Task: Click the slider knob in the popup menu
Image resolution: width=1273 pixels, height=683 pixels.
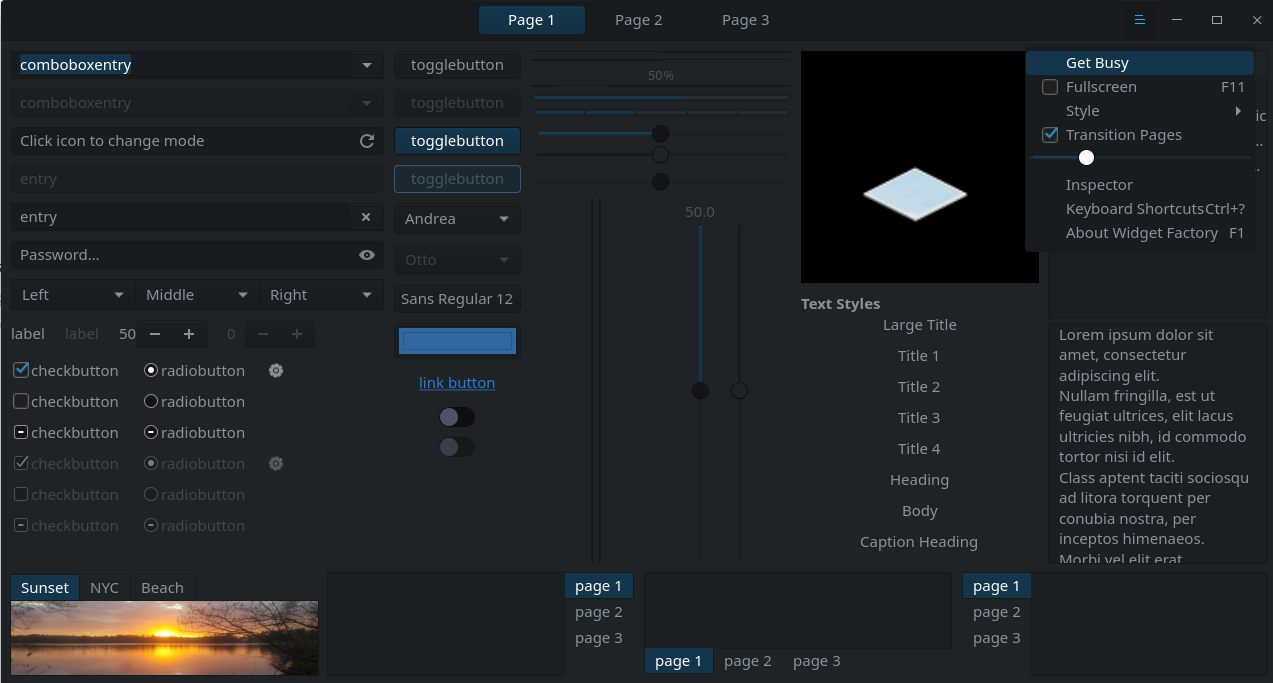Action: [1087, 158]
